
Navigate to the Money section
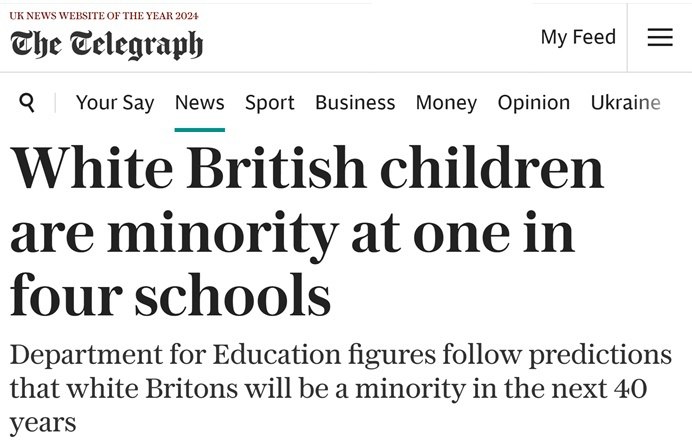coord(446,103)
